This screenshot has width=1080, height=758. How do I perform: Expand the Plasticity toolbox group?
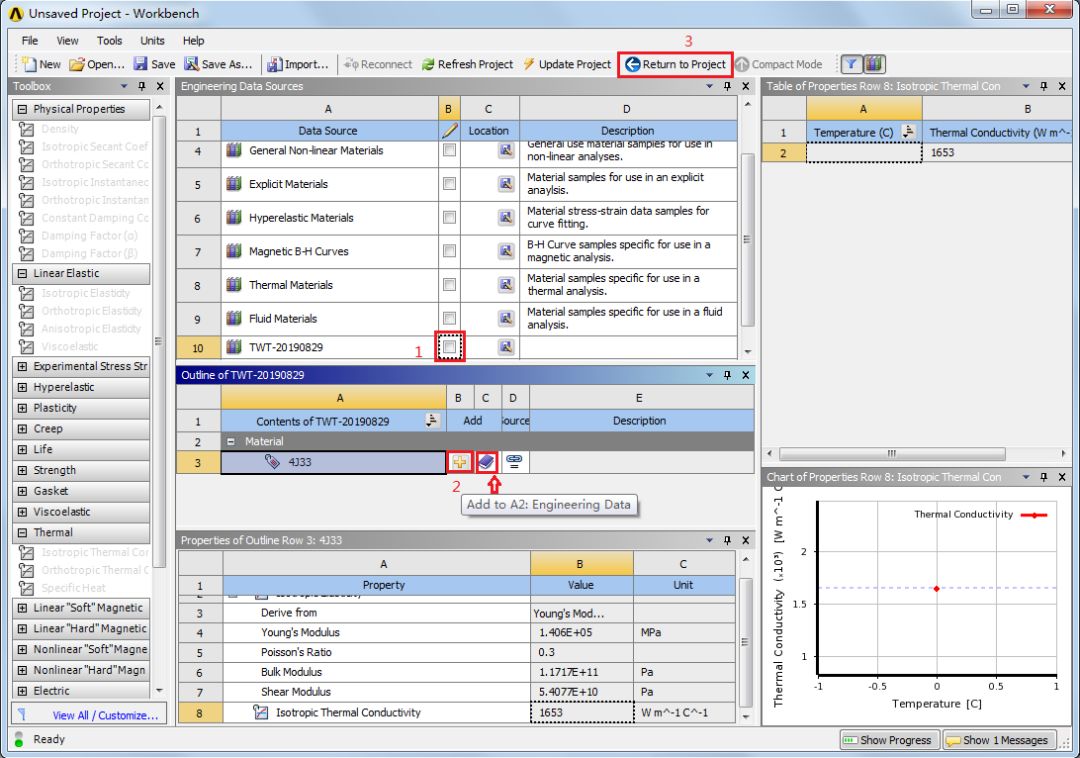click(x=22, y=408)
